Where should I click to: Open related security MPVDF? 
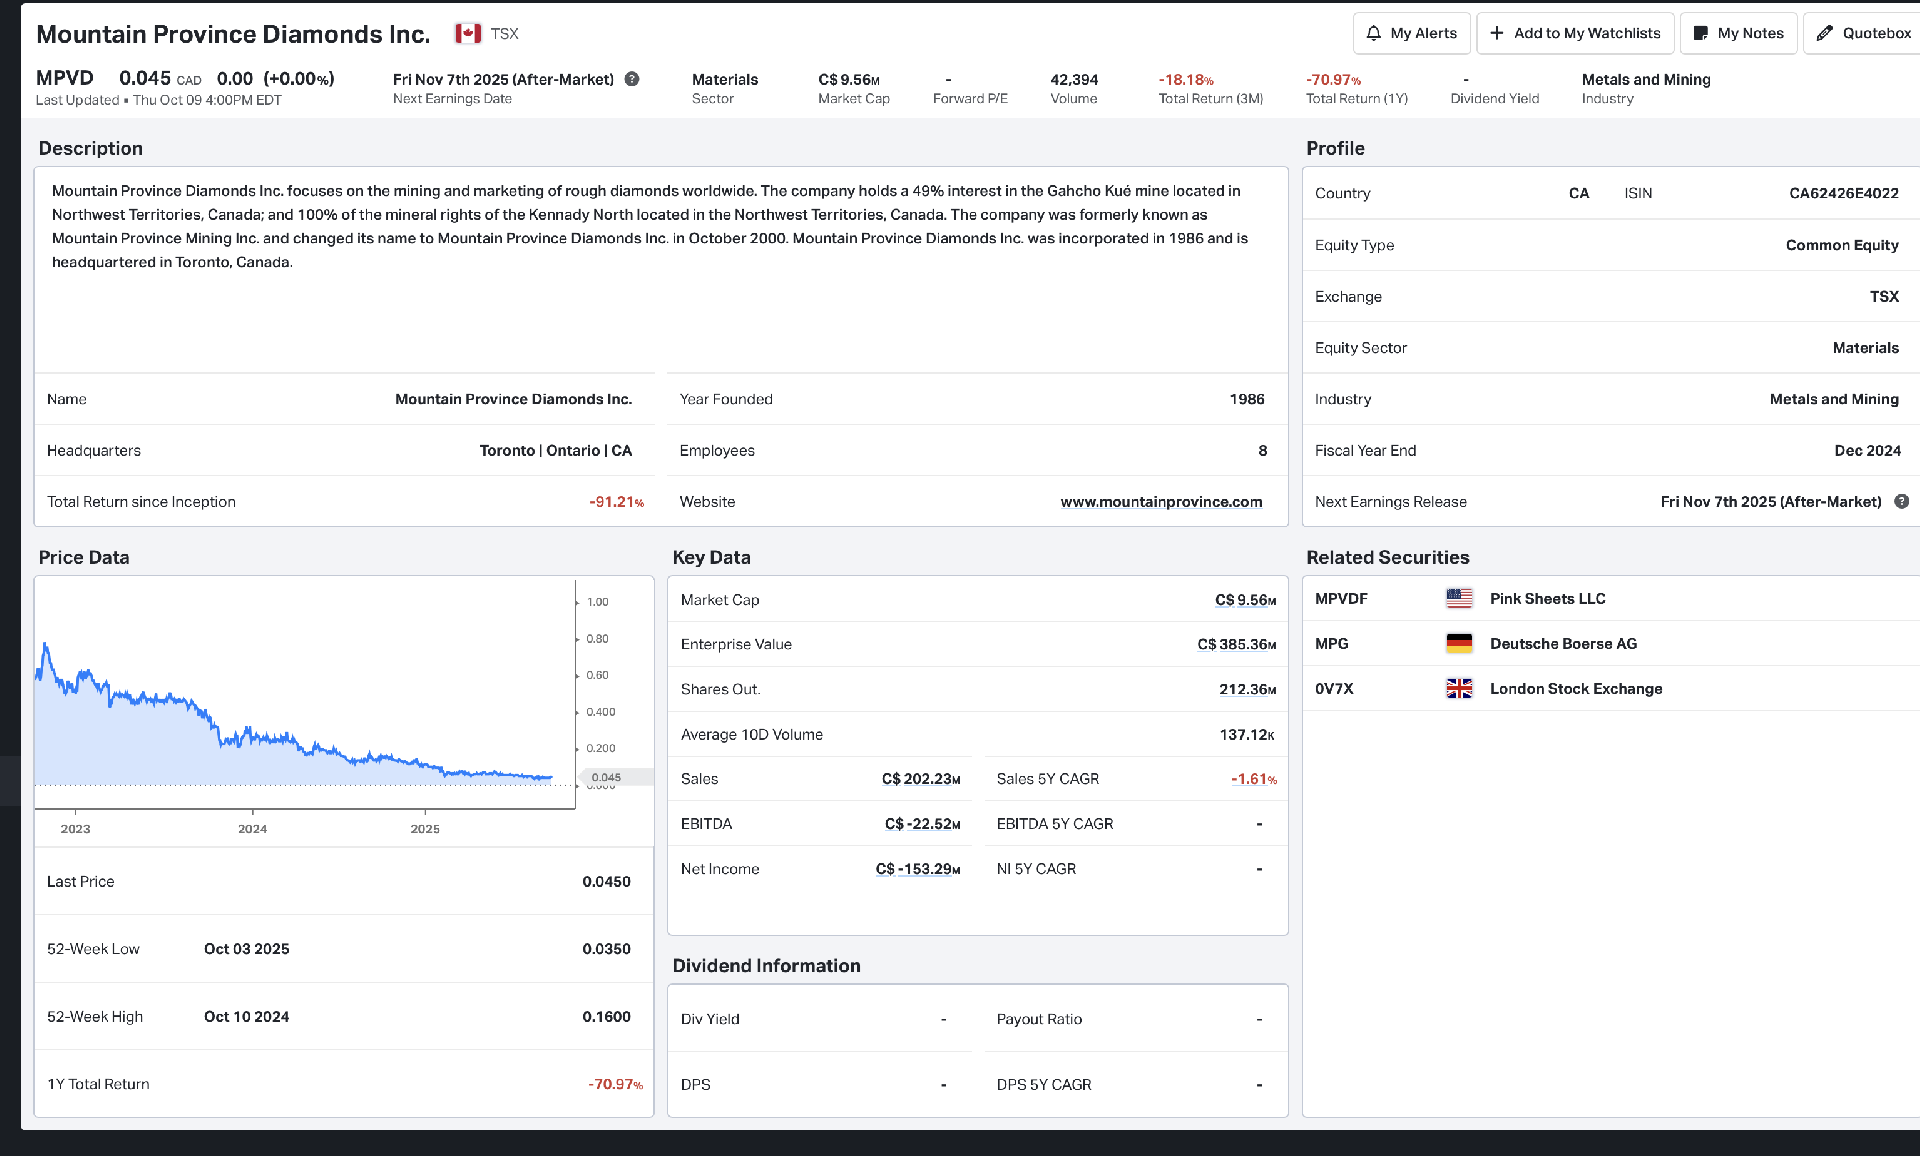click(x=1341, y=598)
